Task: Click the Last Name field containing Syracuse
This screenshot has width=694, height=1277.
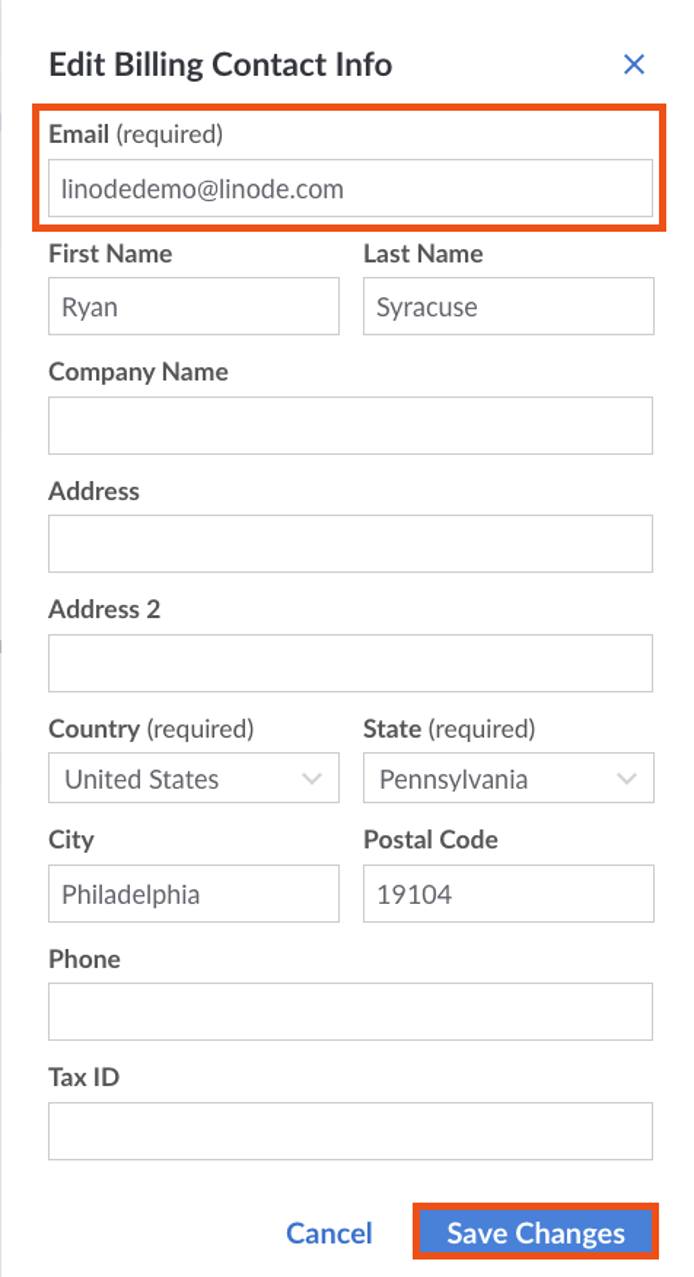Action: pos(508,307)
